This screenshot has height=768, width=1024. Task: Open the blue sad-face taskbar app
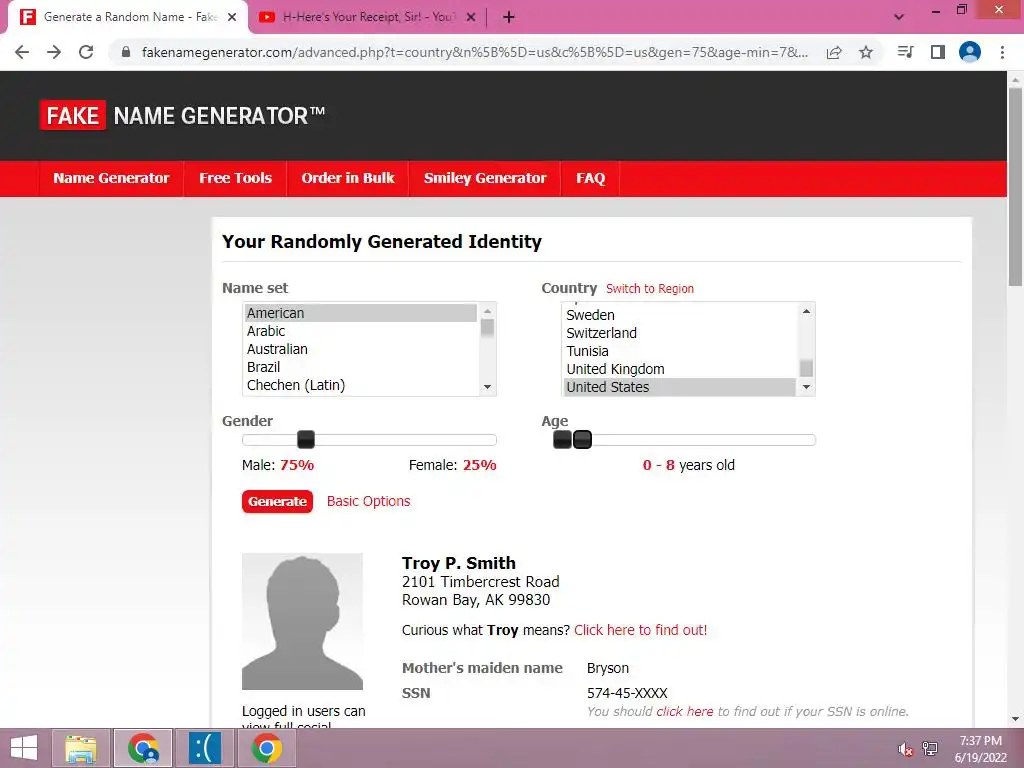(x=204, y=748)
